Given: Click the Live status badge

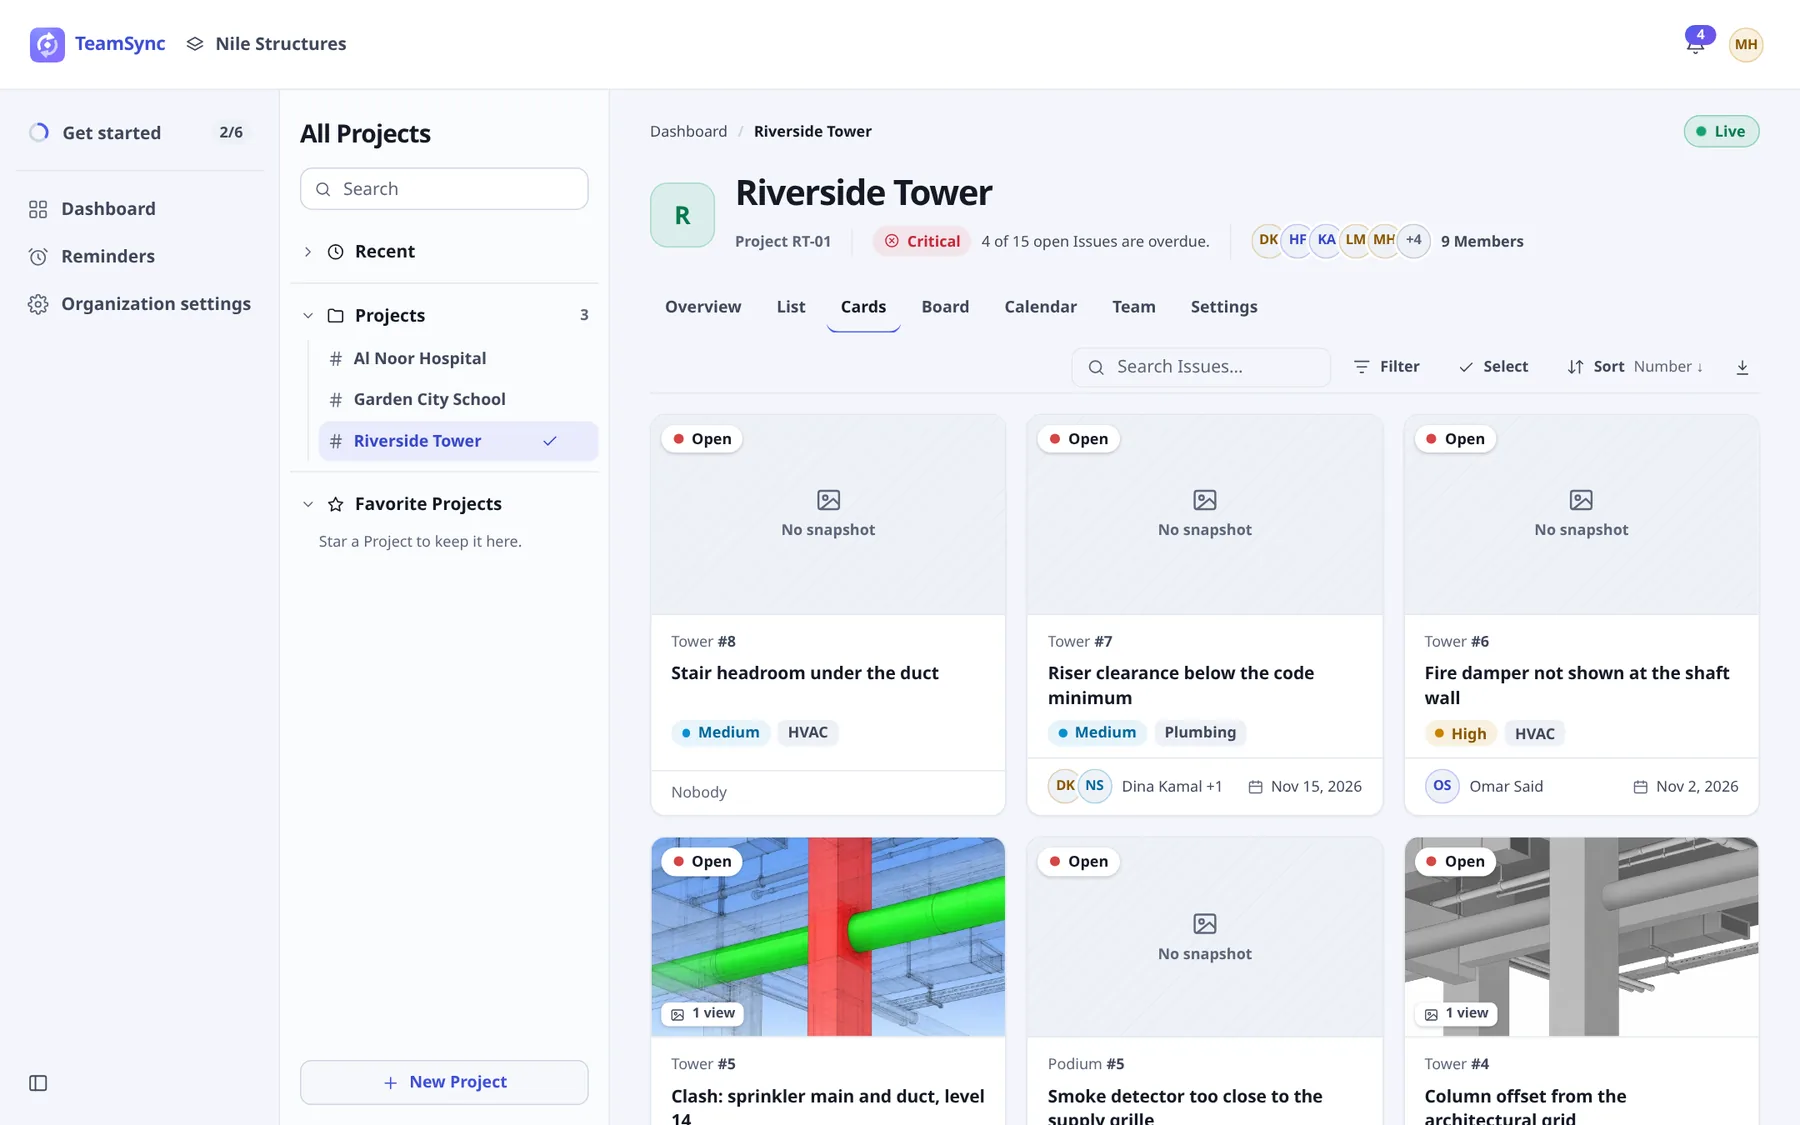Looking at the screenshot, I should pos(1721,131).
